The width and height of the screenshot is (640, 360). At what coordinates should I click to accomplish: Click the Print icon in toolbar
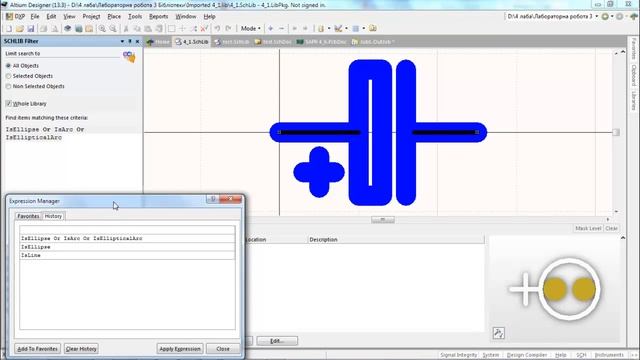[x=43, y=29]
